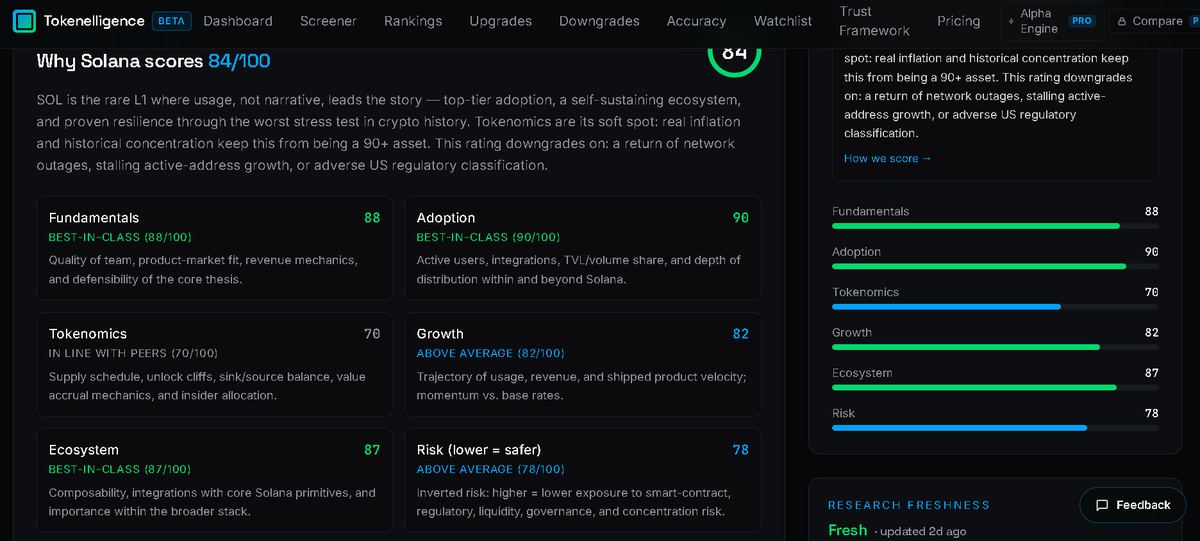The height and width of the screenshot is (541, 1200).
Task: Click the 82 score in Growth card
Action: [x=740, y=333]
